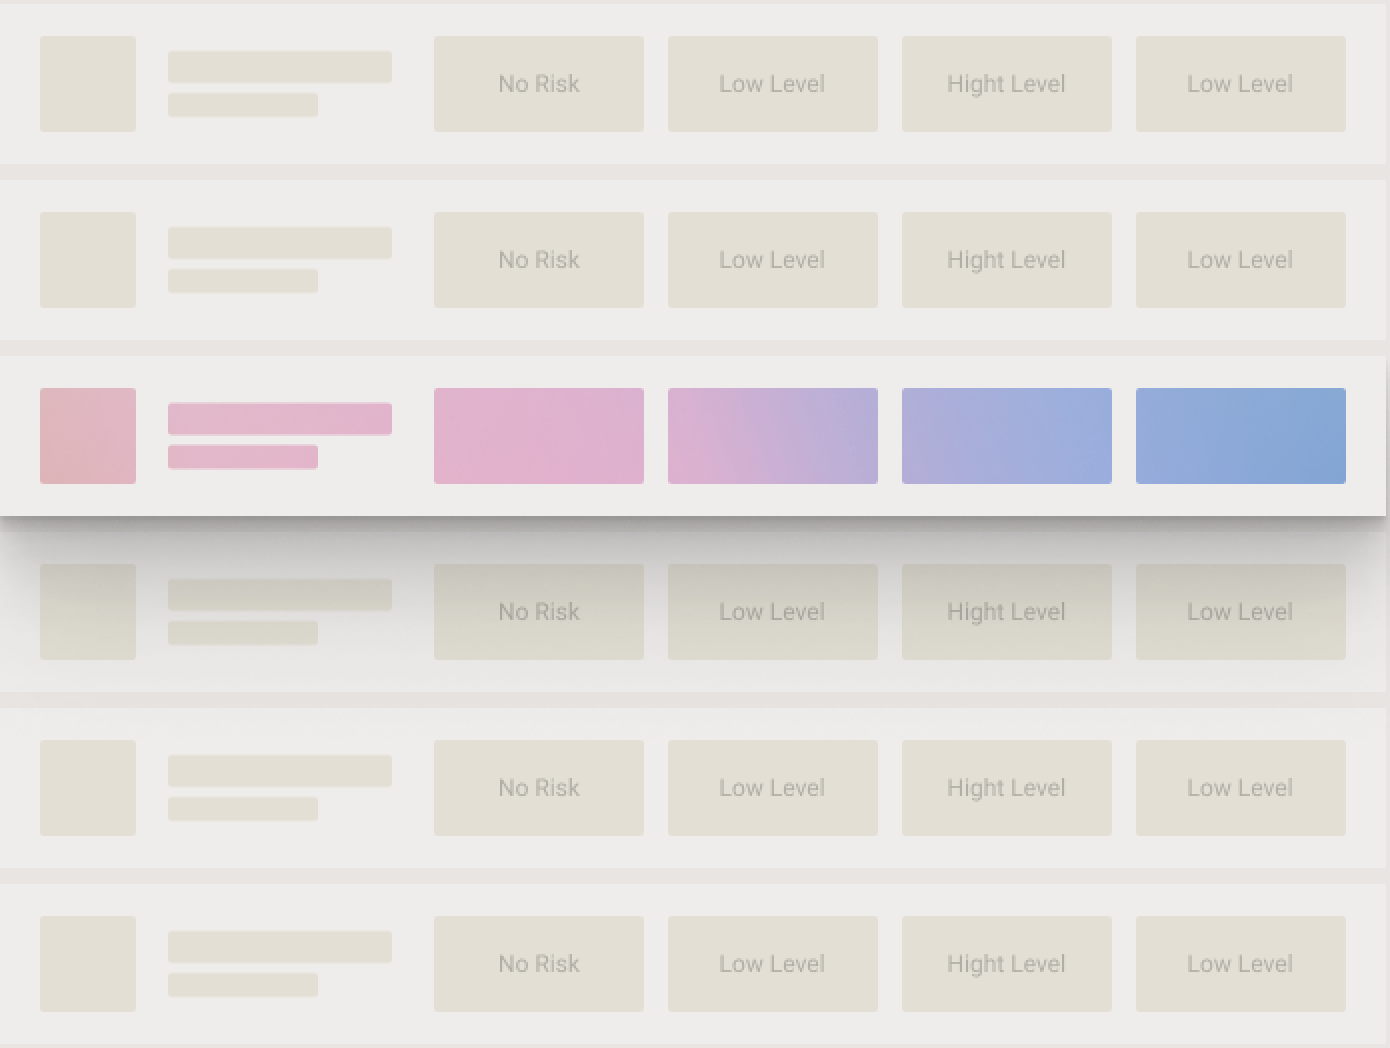Select the No Risk cell in the last row

pyautogui.click(x=538, y=964)
